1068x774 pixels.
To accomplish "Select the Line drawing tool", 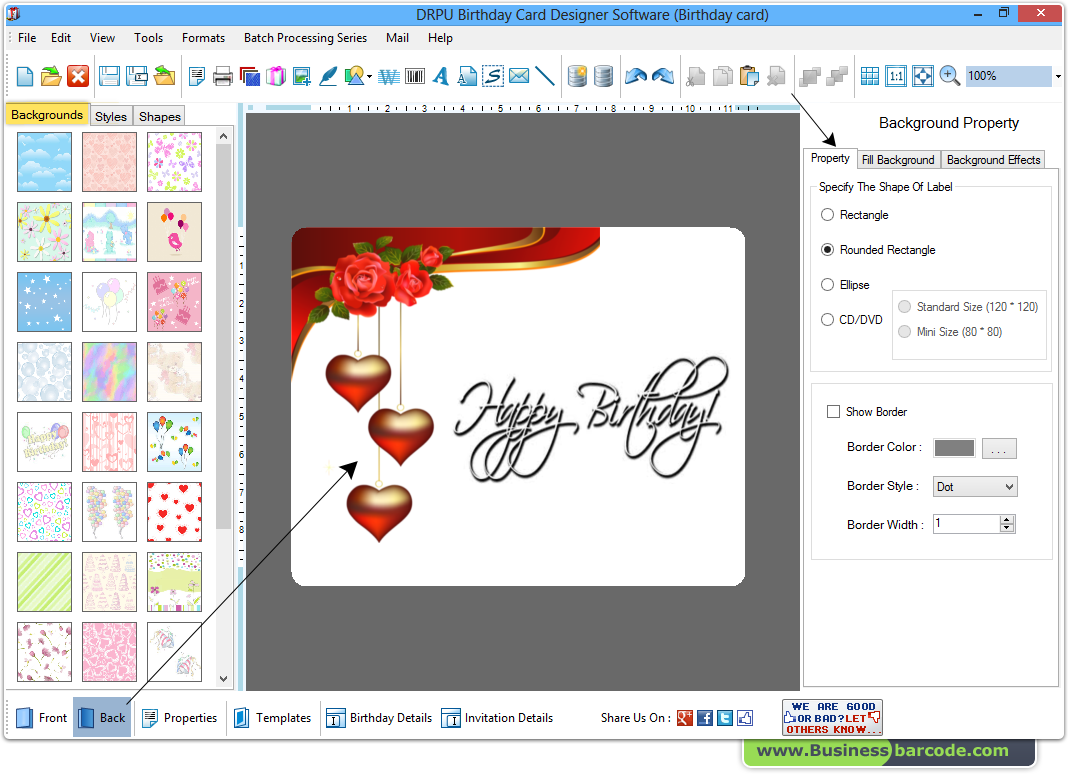I will point(545,76).
